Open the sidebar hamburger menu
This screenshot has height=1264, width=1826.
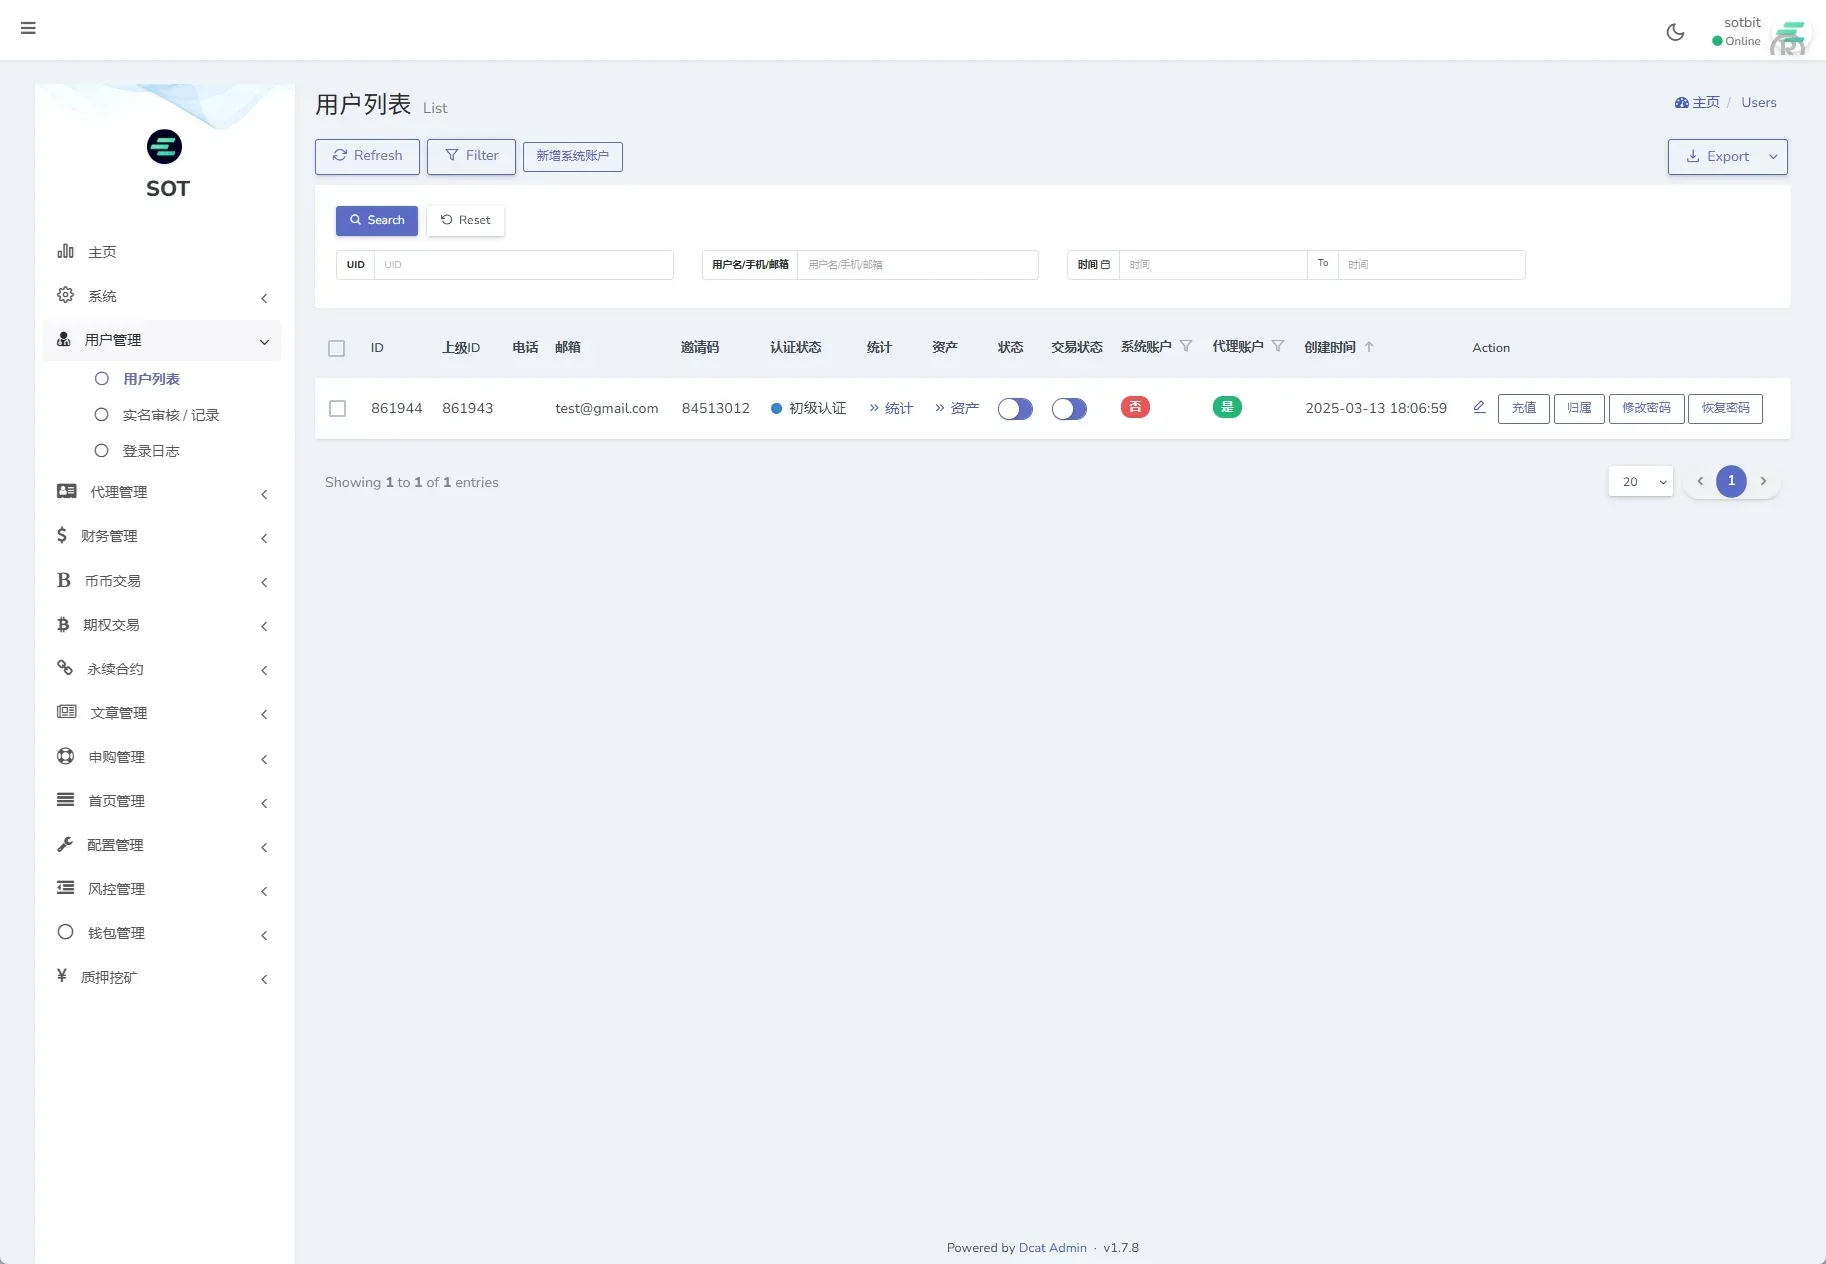(28, 28)
